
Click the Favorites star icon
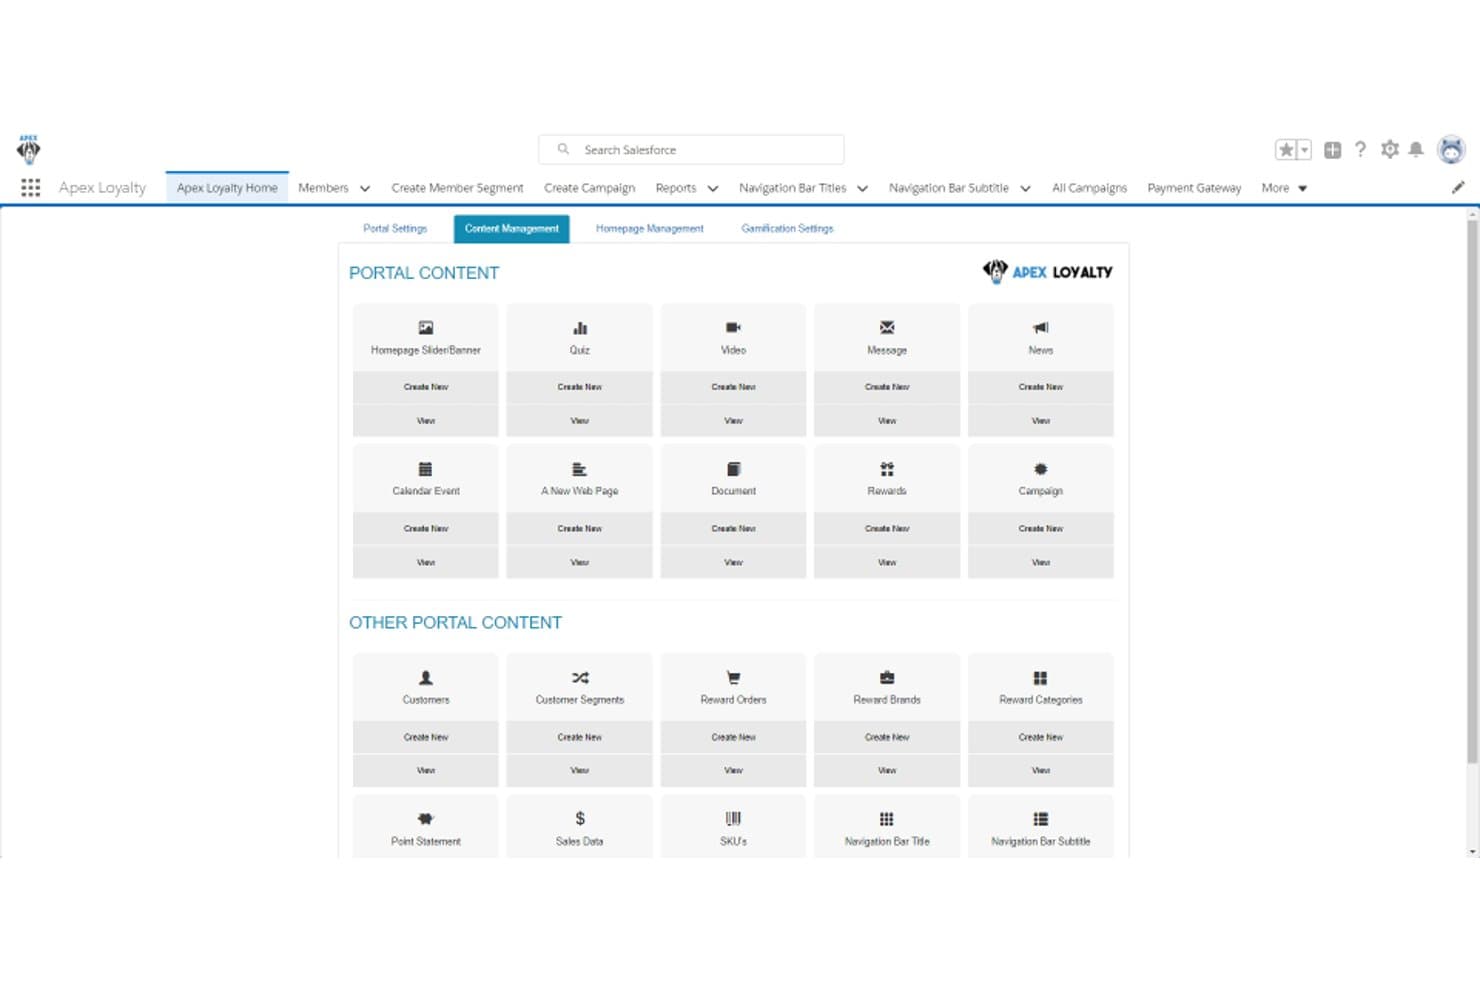coord(1286,150)
